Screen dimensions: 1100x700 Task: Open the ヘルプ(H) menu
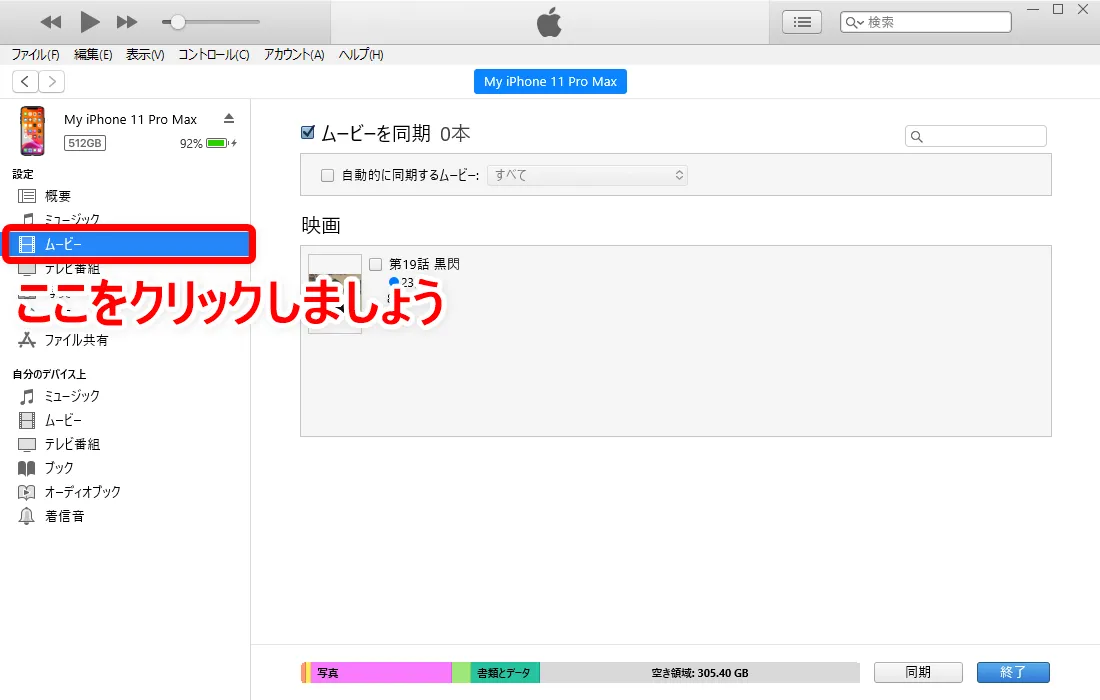[x=361, y=55]
